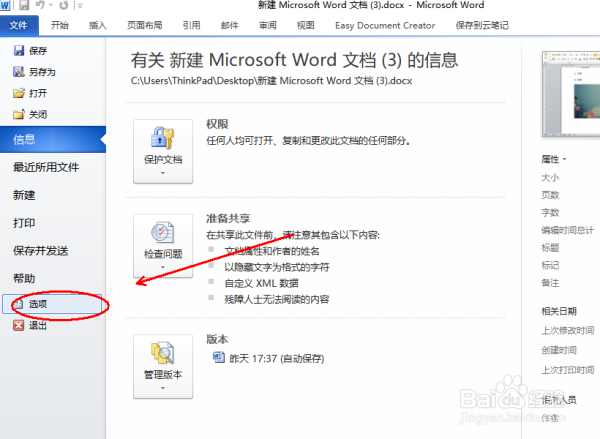600x439 pixels.
Task: Click the Word document icon beside 昨天 17:37
Action: (x=218, y=358)
